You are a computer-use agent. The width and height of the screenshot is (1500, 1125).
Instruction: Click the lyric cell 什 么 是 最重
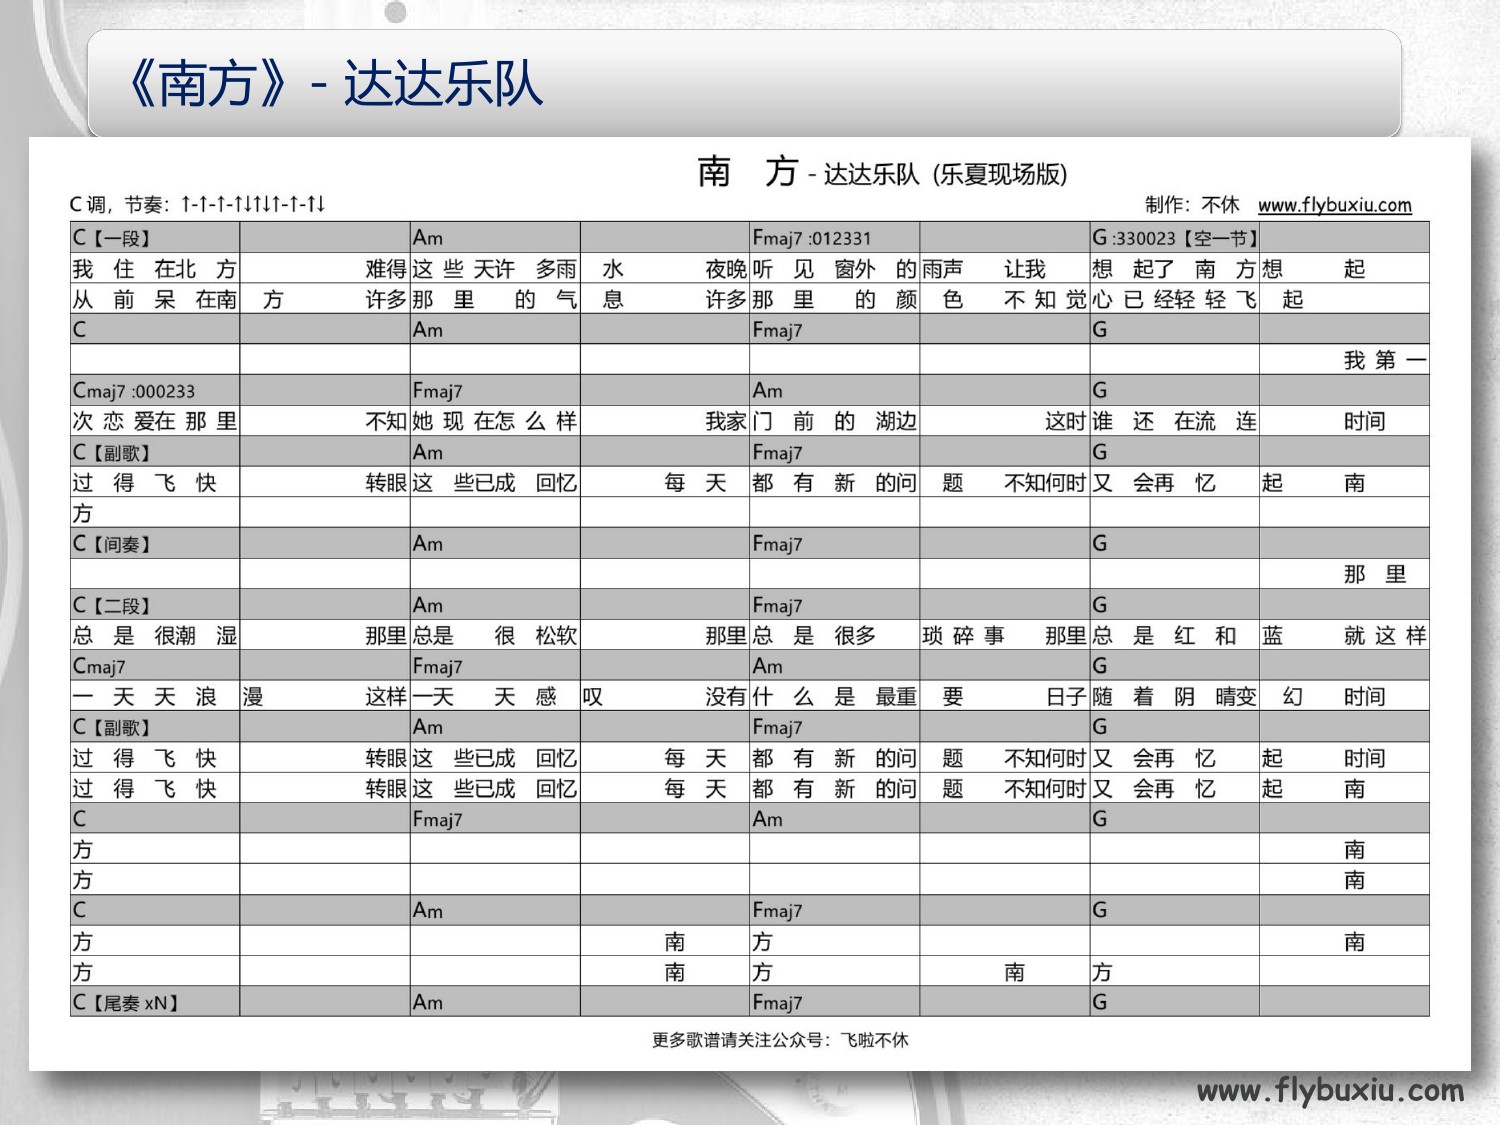(x=834, y=697)
